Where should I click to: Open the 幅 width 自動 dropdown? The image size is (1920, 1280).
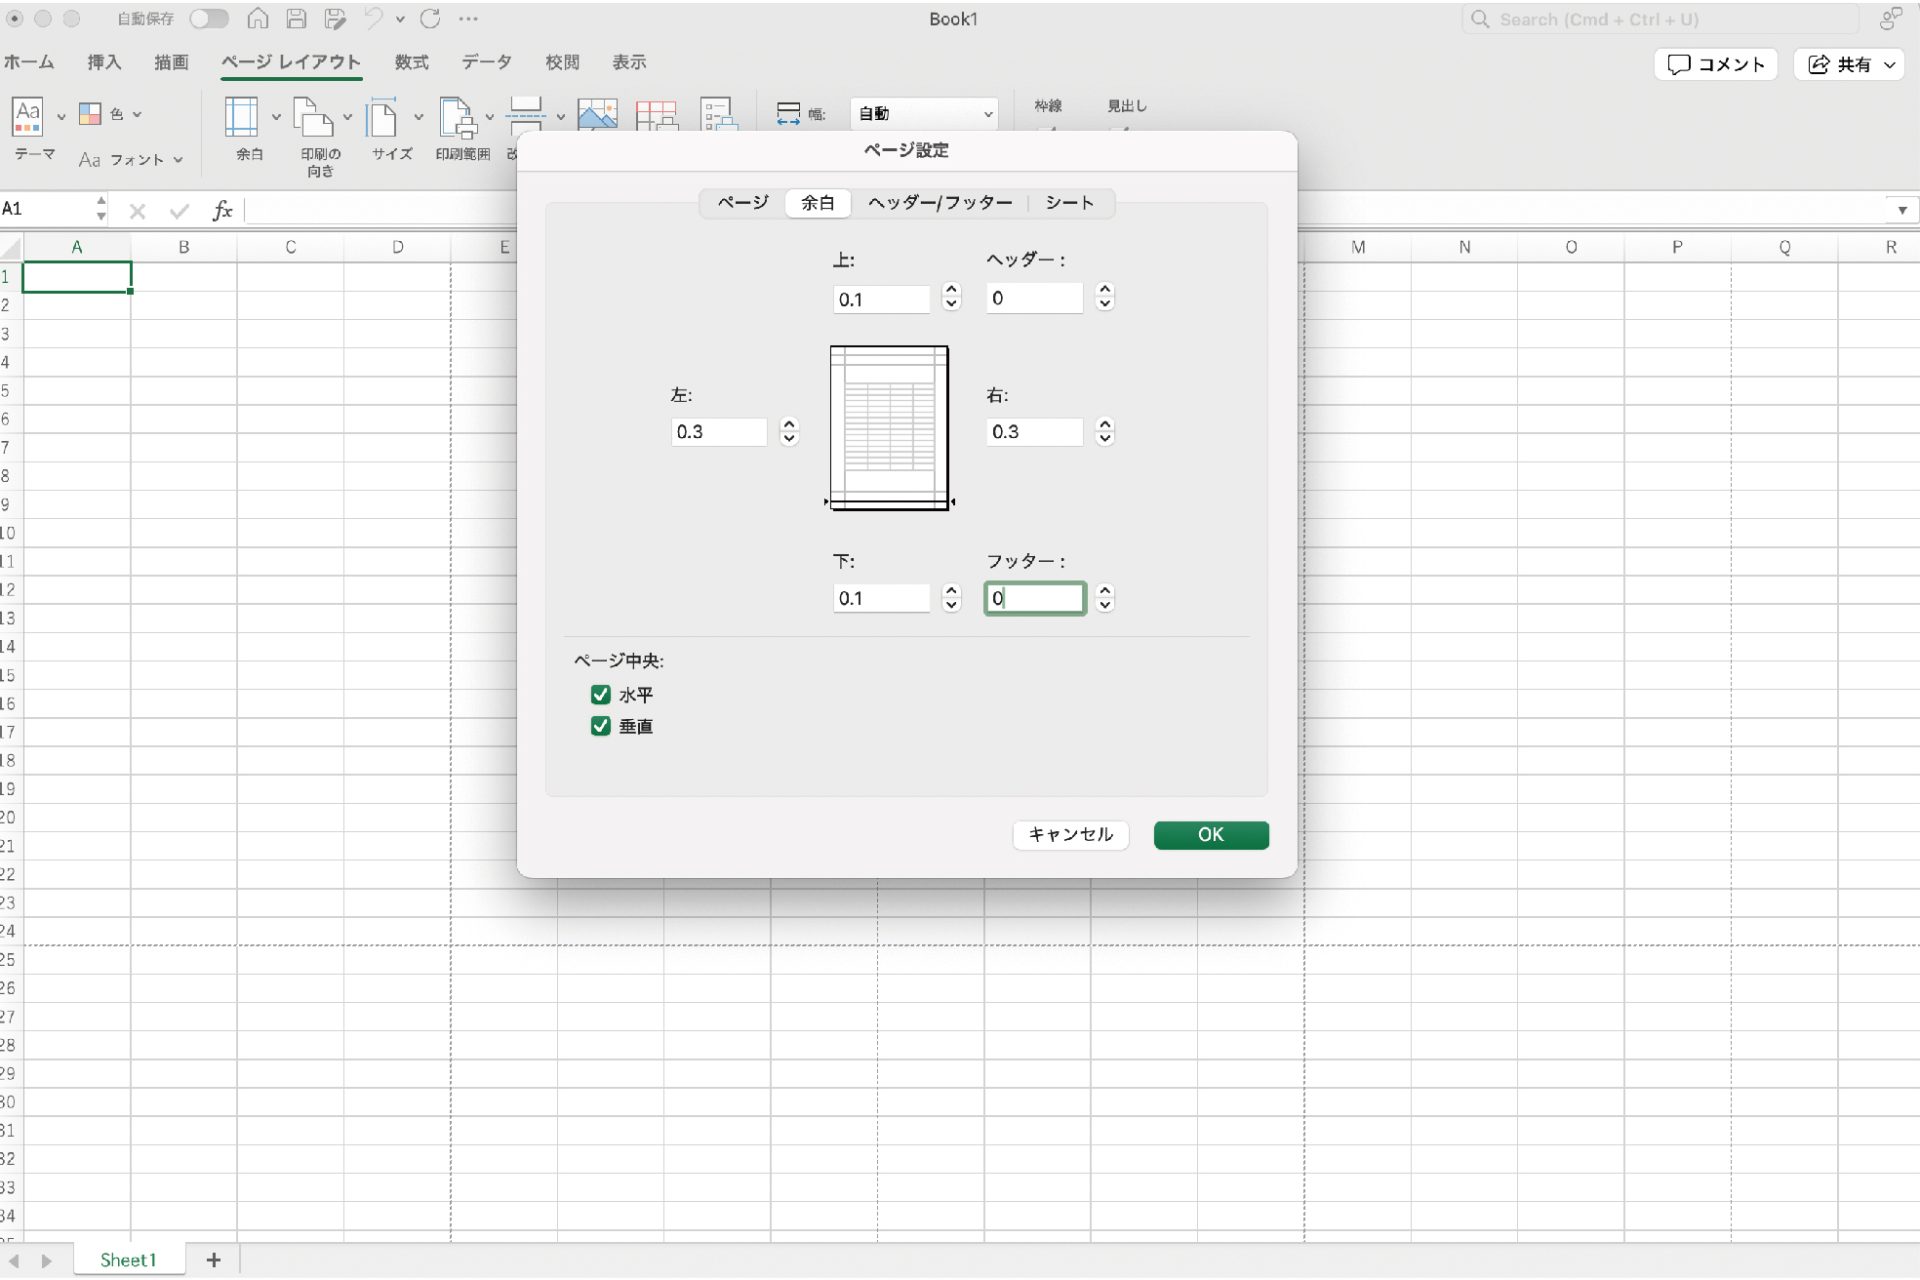[x=923, y=114]
